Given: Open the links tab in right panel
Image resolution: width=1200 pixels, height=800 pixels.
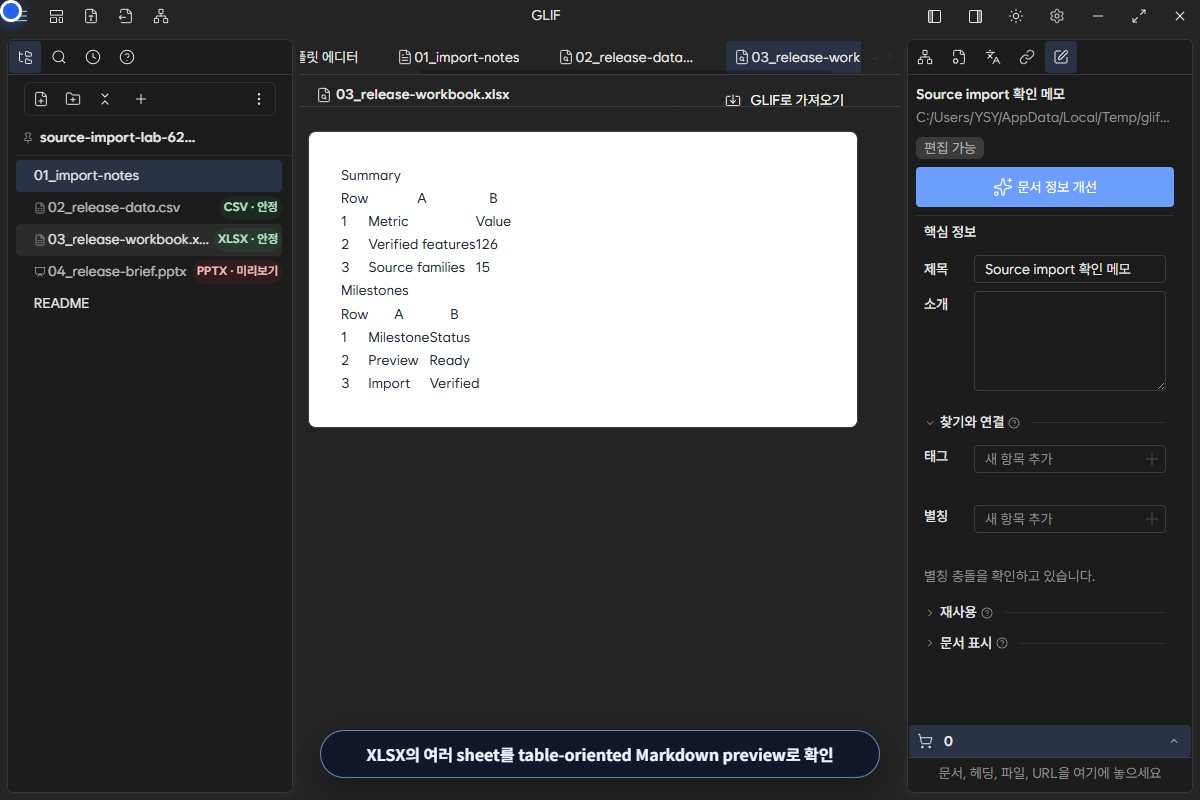Looking at the screenshot, I should coord(1027,57).
